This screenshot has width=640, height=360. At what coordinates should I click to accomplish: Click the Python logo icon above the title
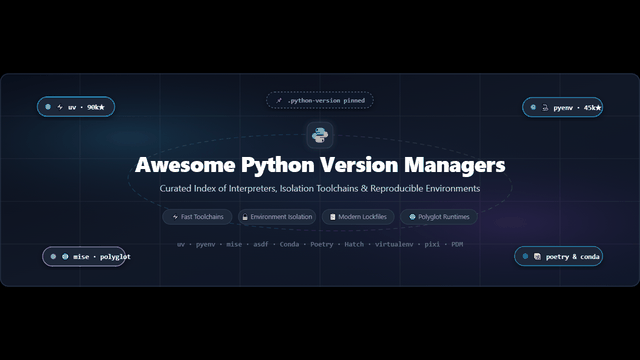click(x=320, y=135)
